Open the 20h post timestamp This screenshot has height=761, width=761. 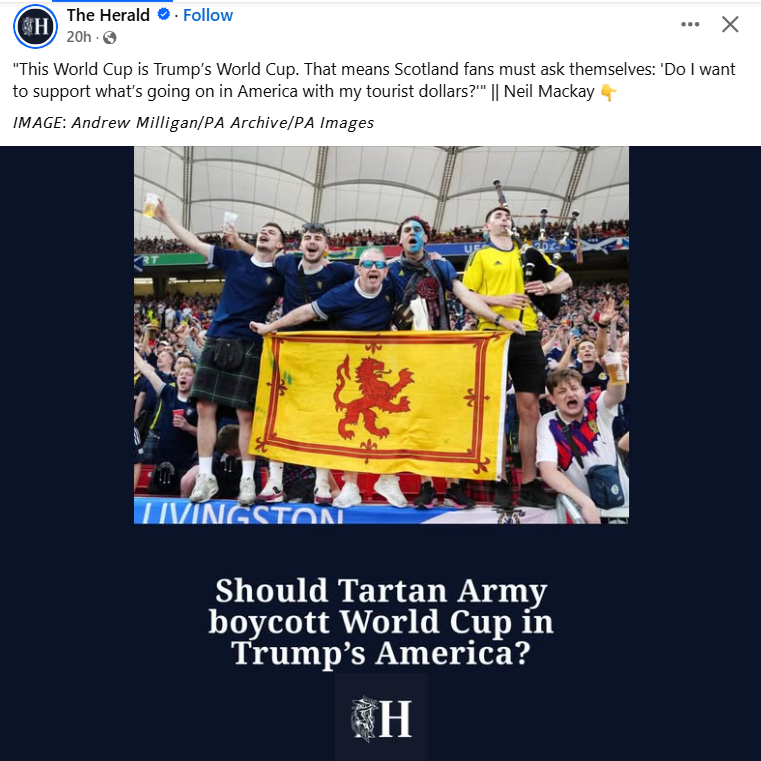click(x=79, y=37)
